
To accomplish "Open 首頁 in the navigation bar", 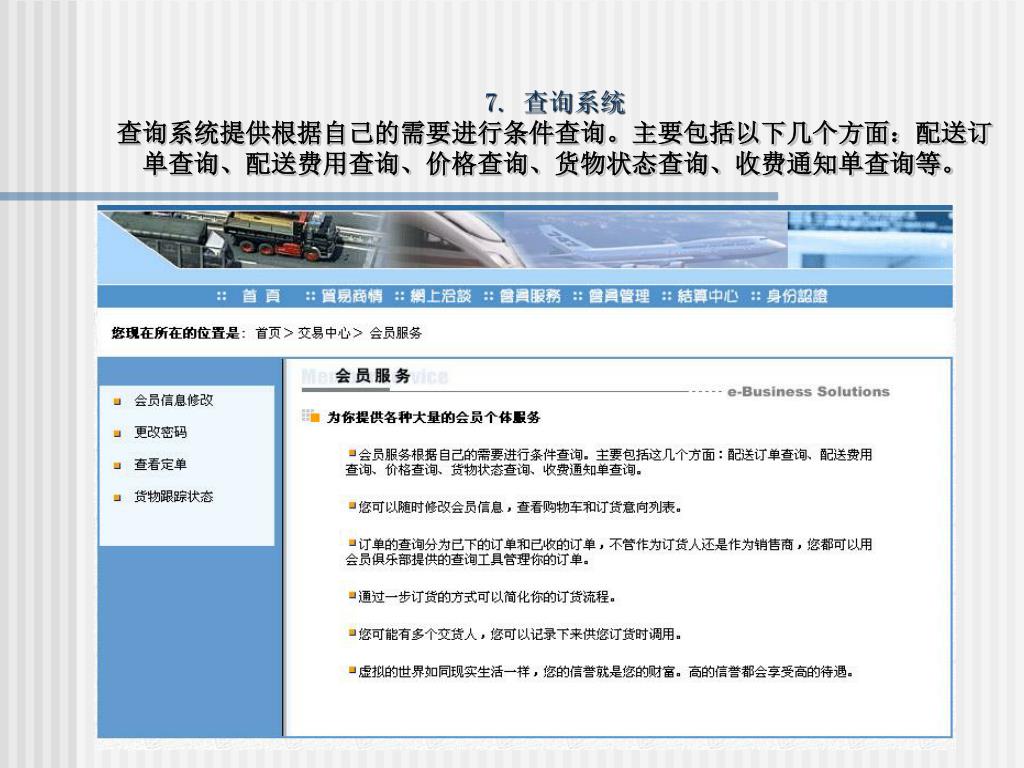I will (x=261, y=296).
